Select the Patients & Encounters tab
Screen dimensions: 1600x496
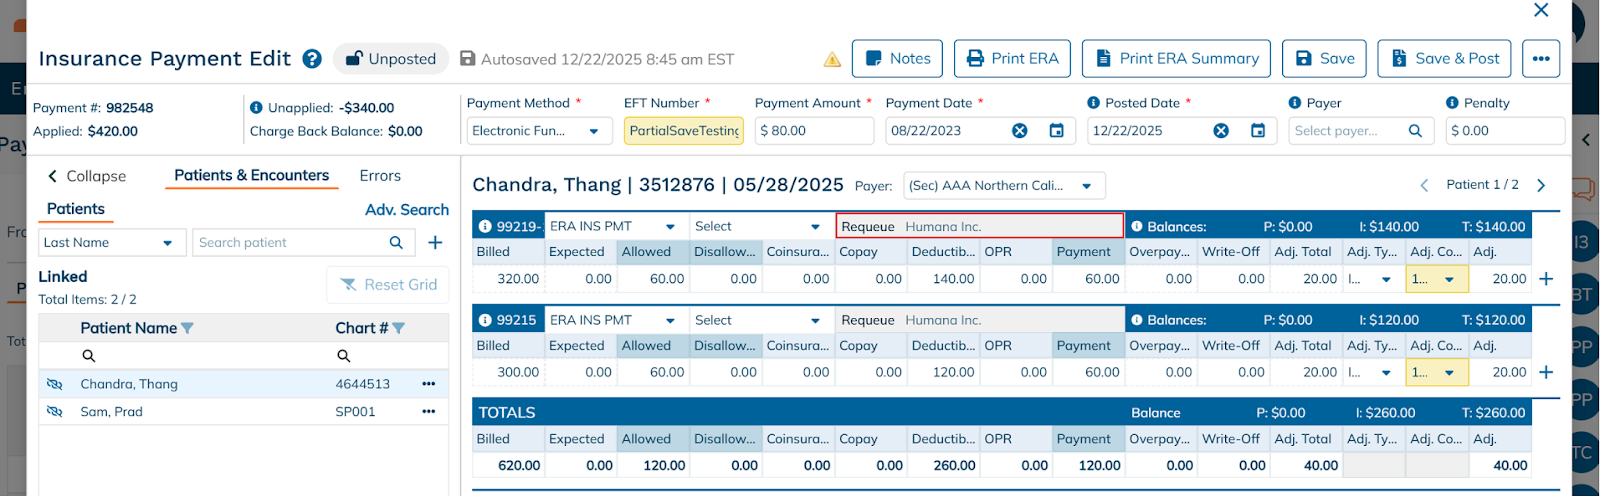251,176
